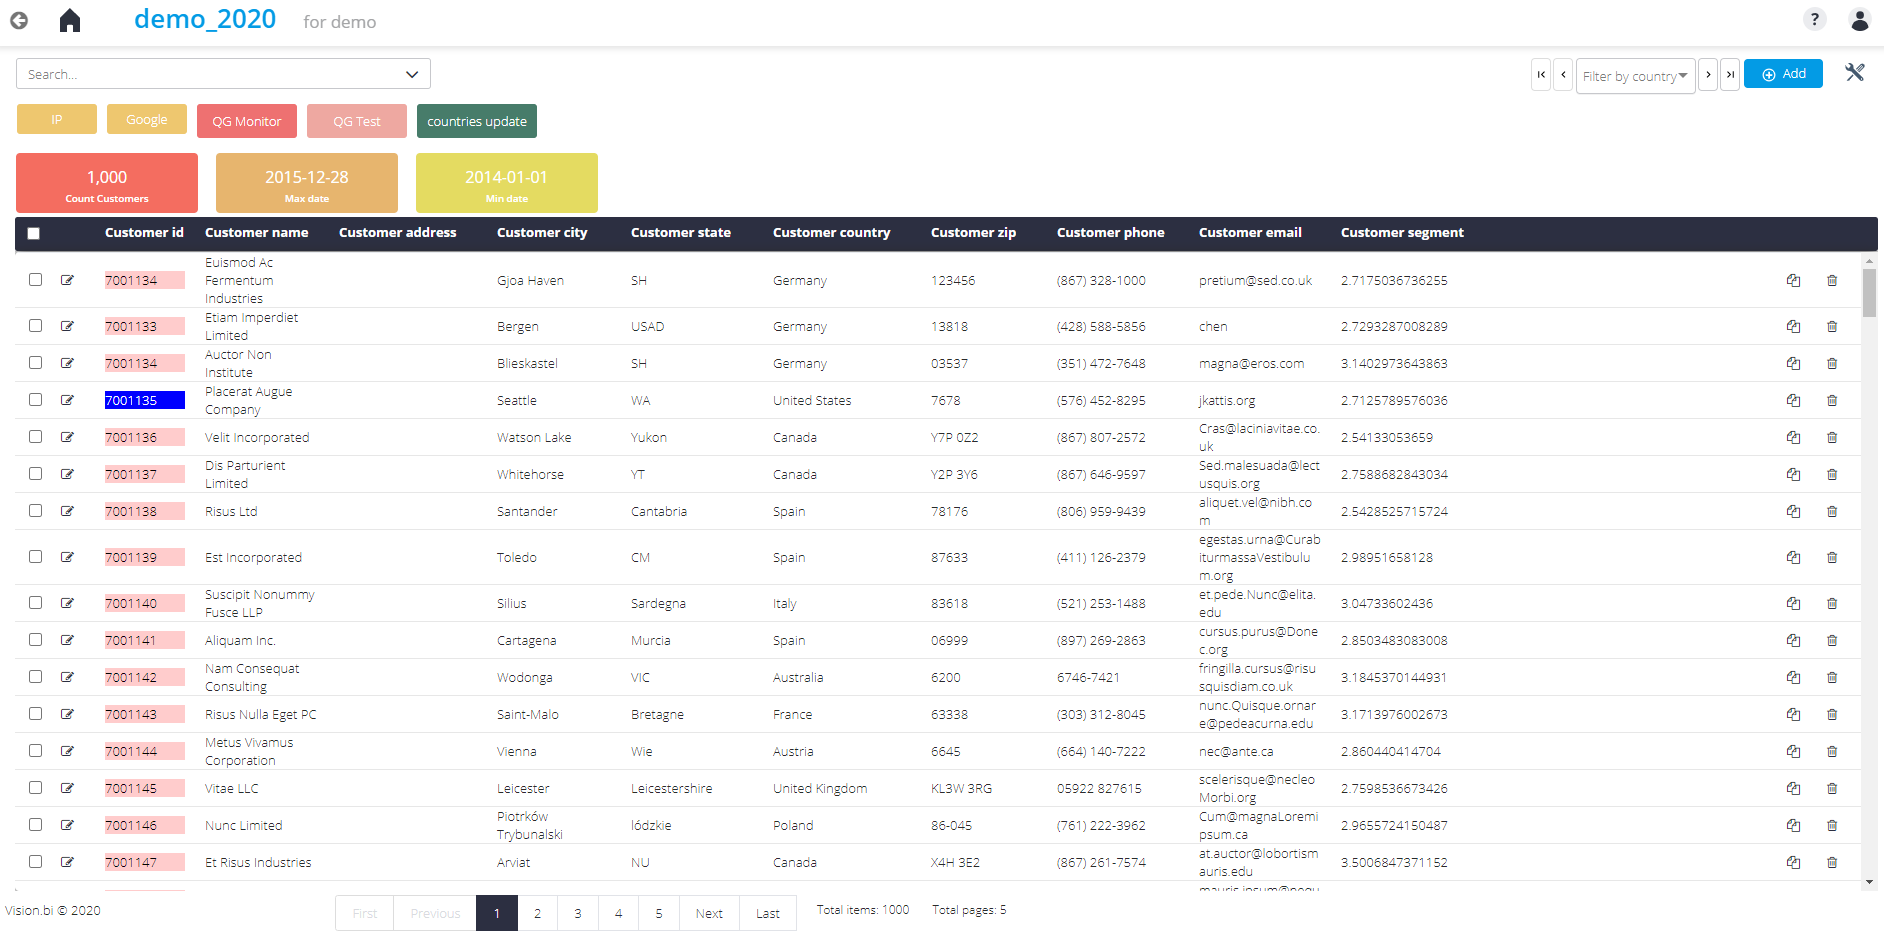The width and height of the screenshot is (1884, 932).
Task: Check the row for Etiam Imperdiet Limited
Action: (35, 325)
